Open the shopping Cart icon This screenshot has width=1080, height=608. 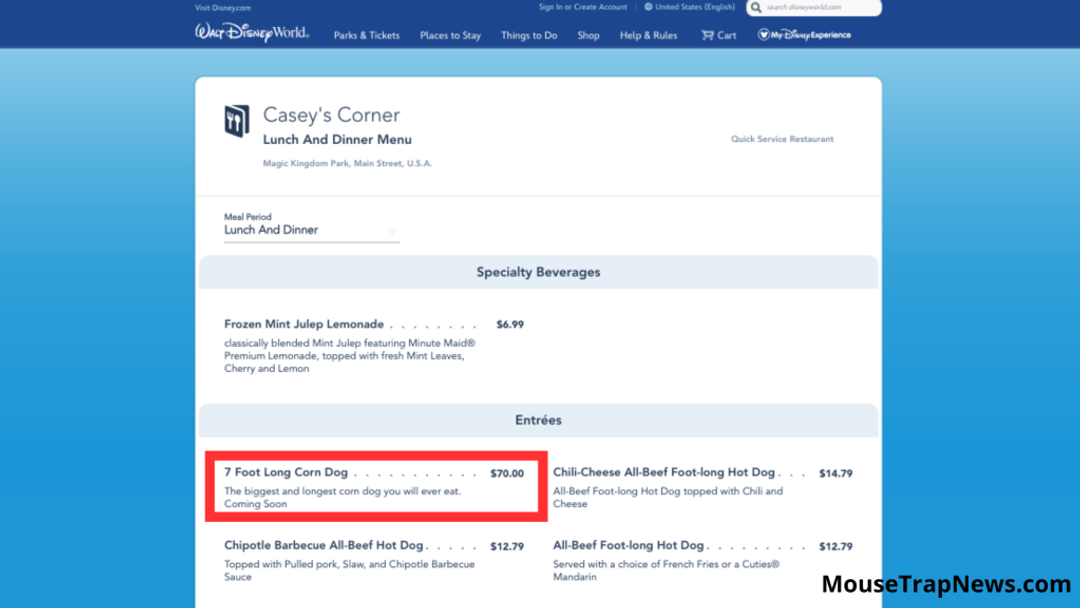(707, 35)
